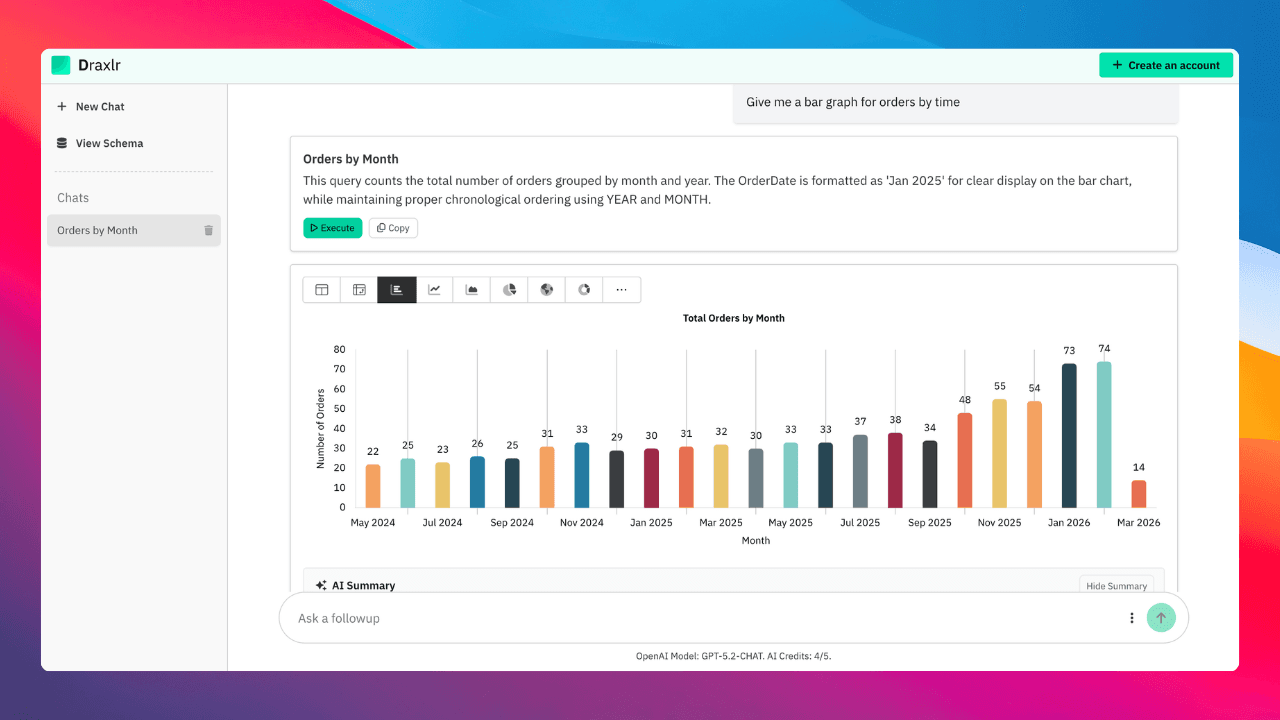Select the globe map chart icon
The height and width of the screenshot is (720, 1280).
547,290
